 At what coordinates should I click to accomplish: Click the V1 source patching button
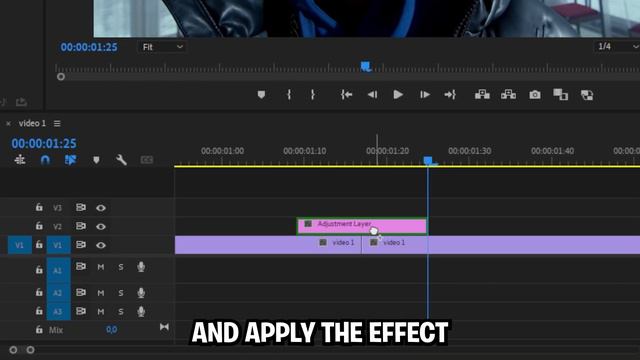(20, 245)
